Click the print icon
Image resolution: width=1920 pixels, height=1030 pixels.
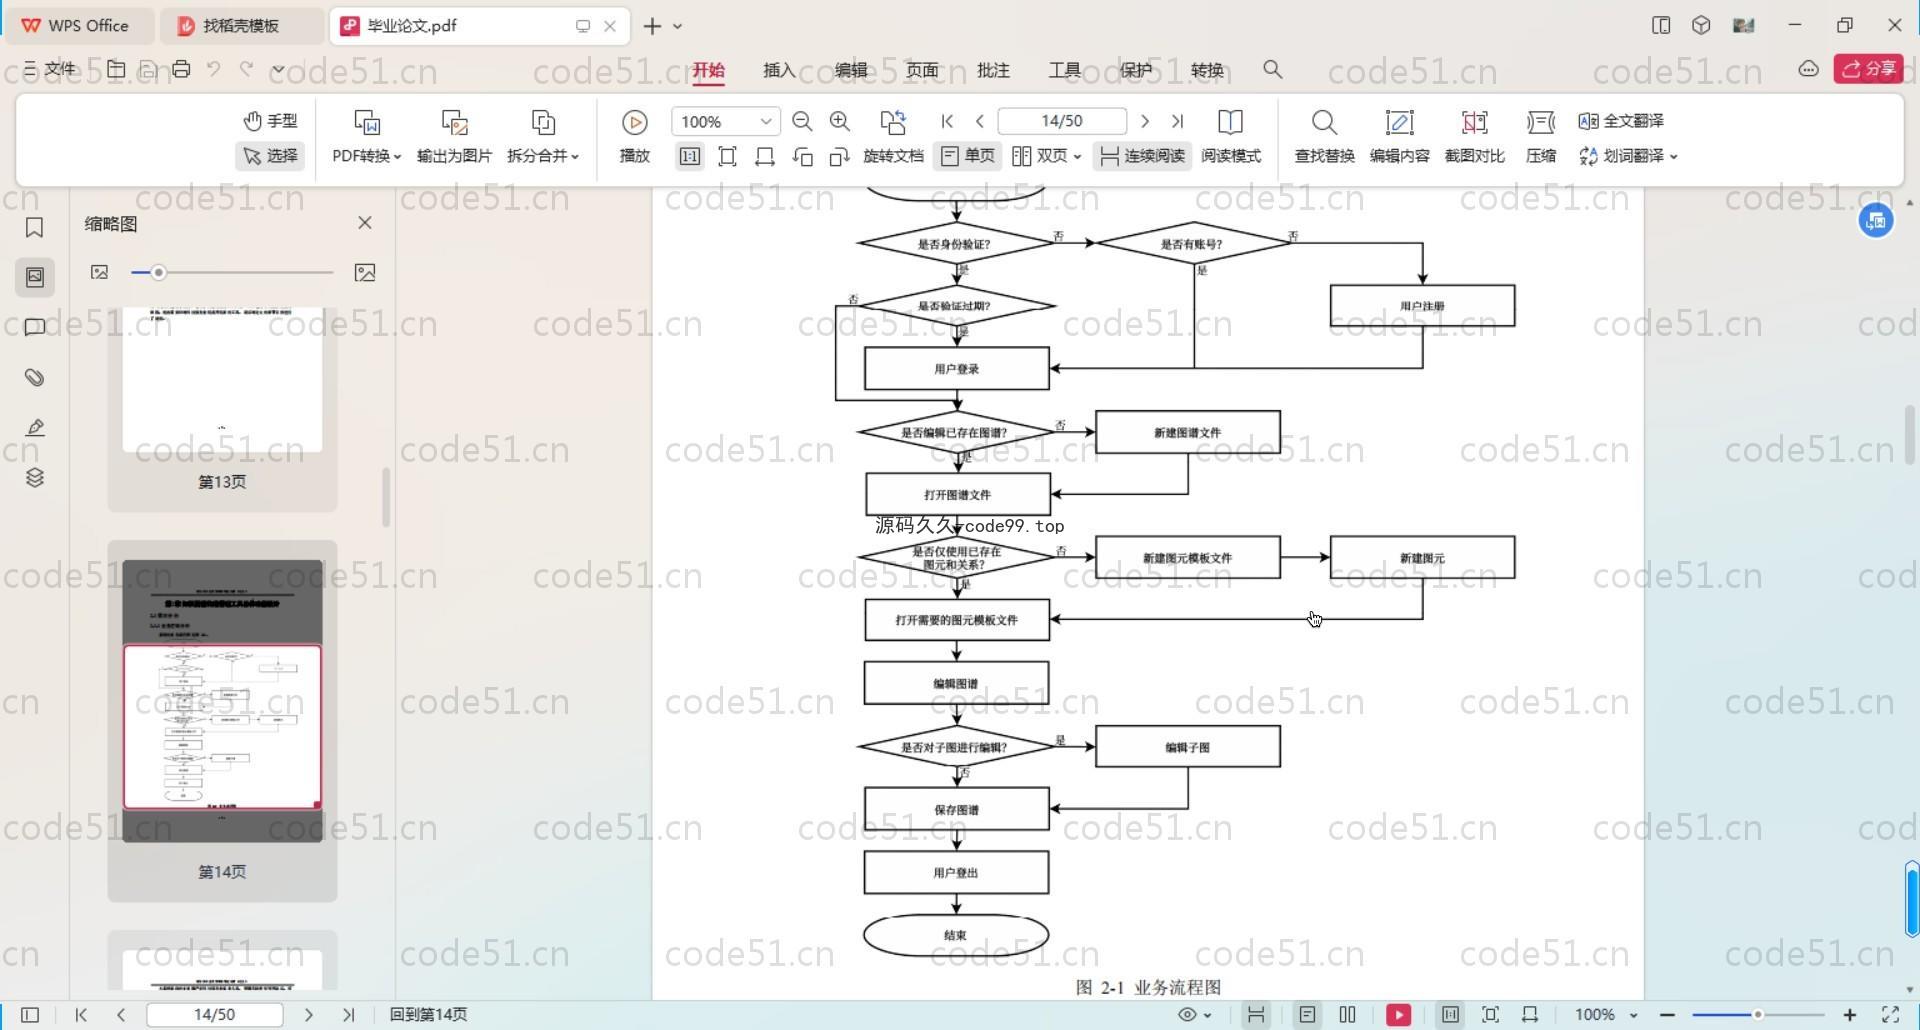pos(181,69)
